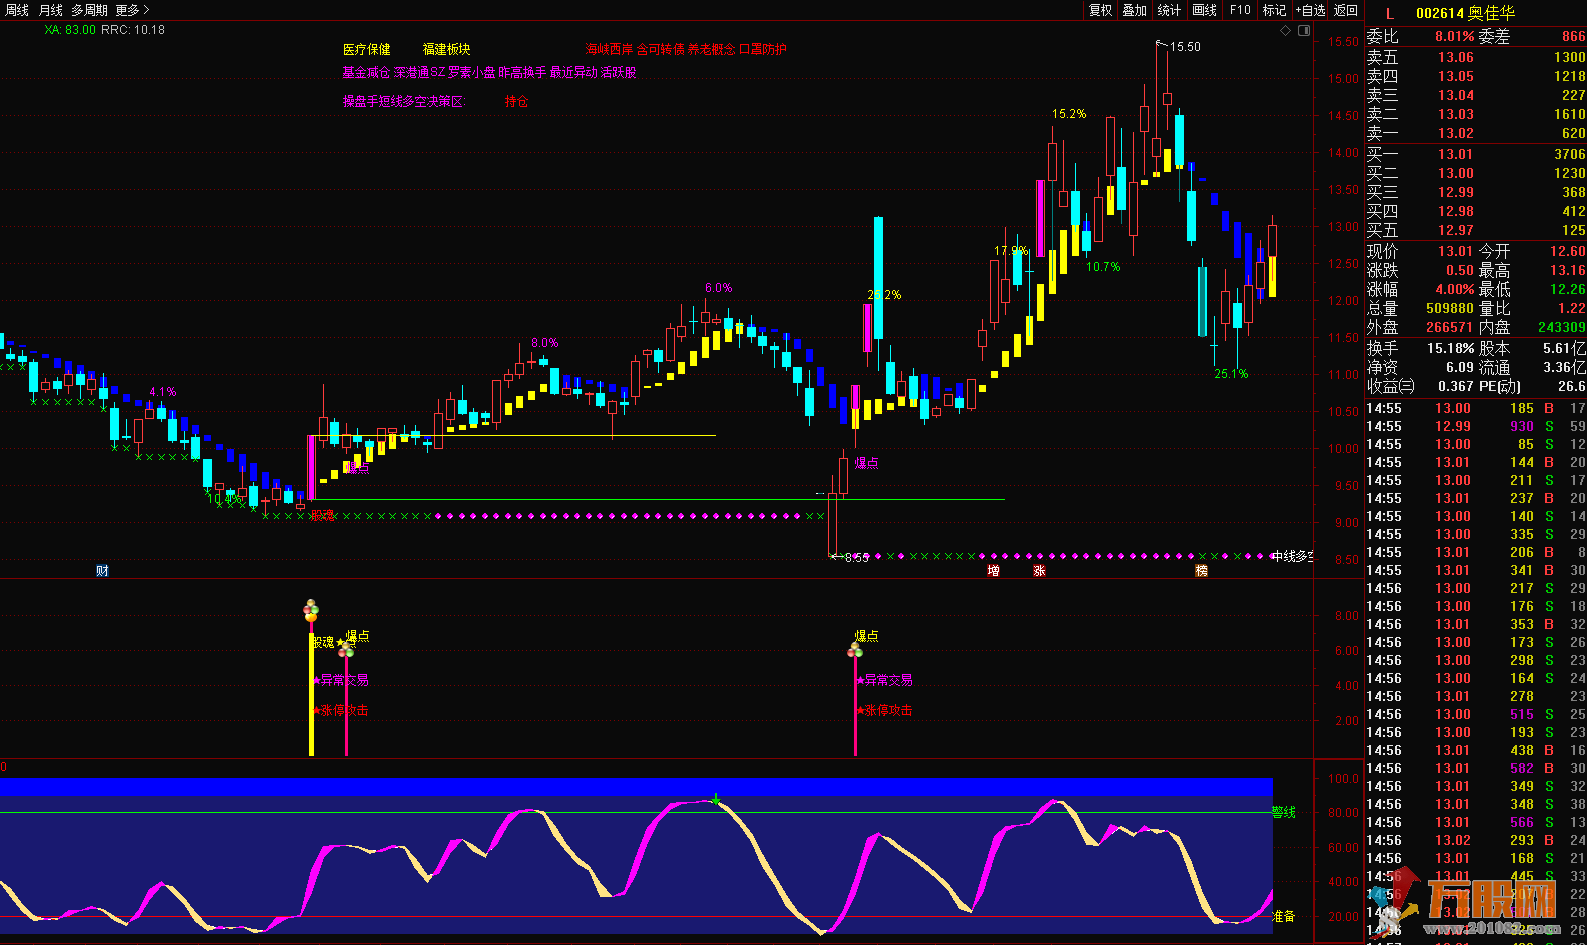The image size is (1587, 945).
Task: Click the 榜 marker on the chart bottom
Action: pos(1201,570)
